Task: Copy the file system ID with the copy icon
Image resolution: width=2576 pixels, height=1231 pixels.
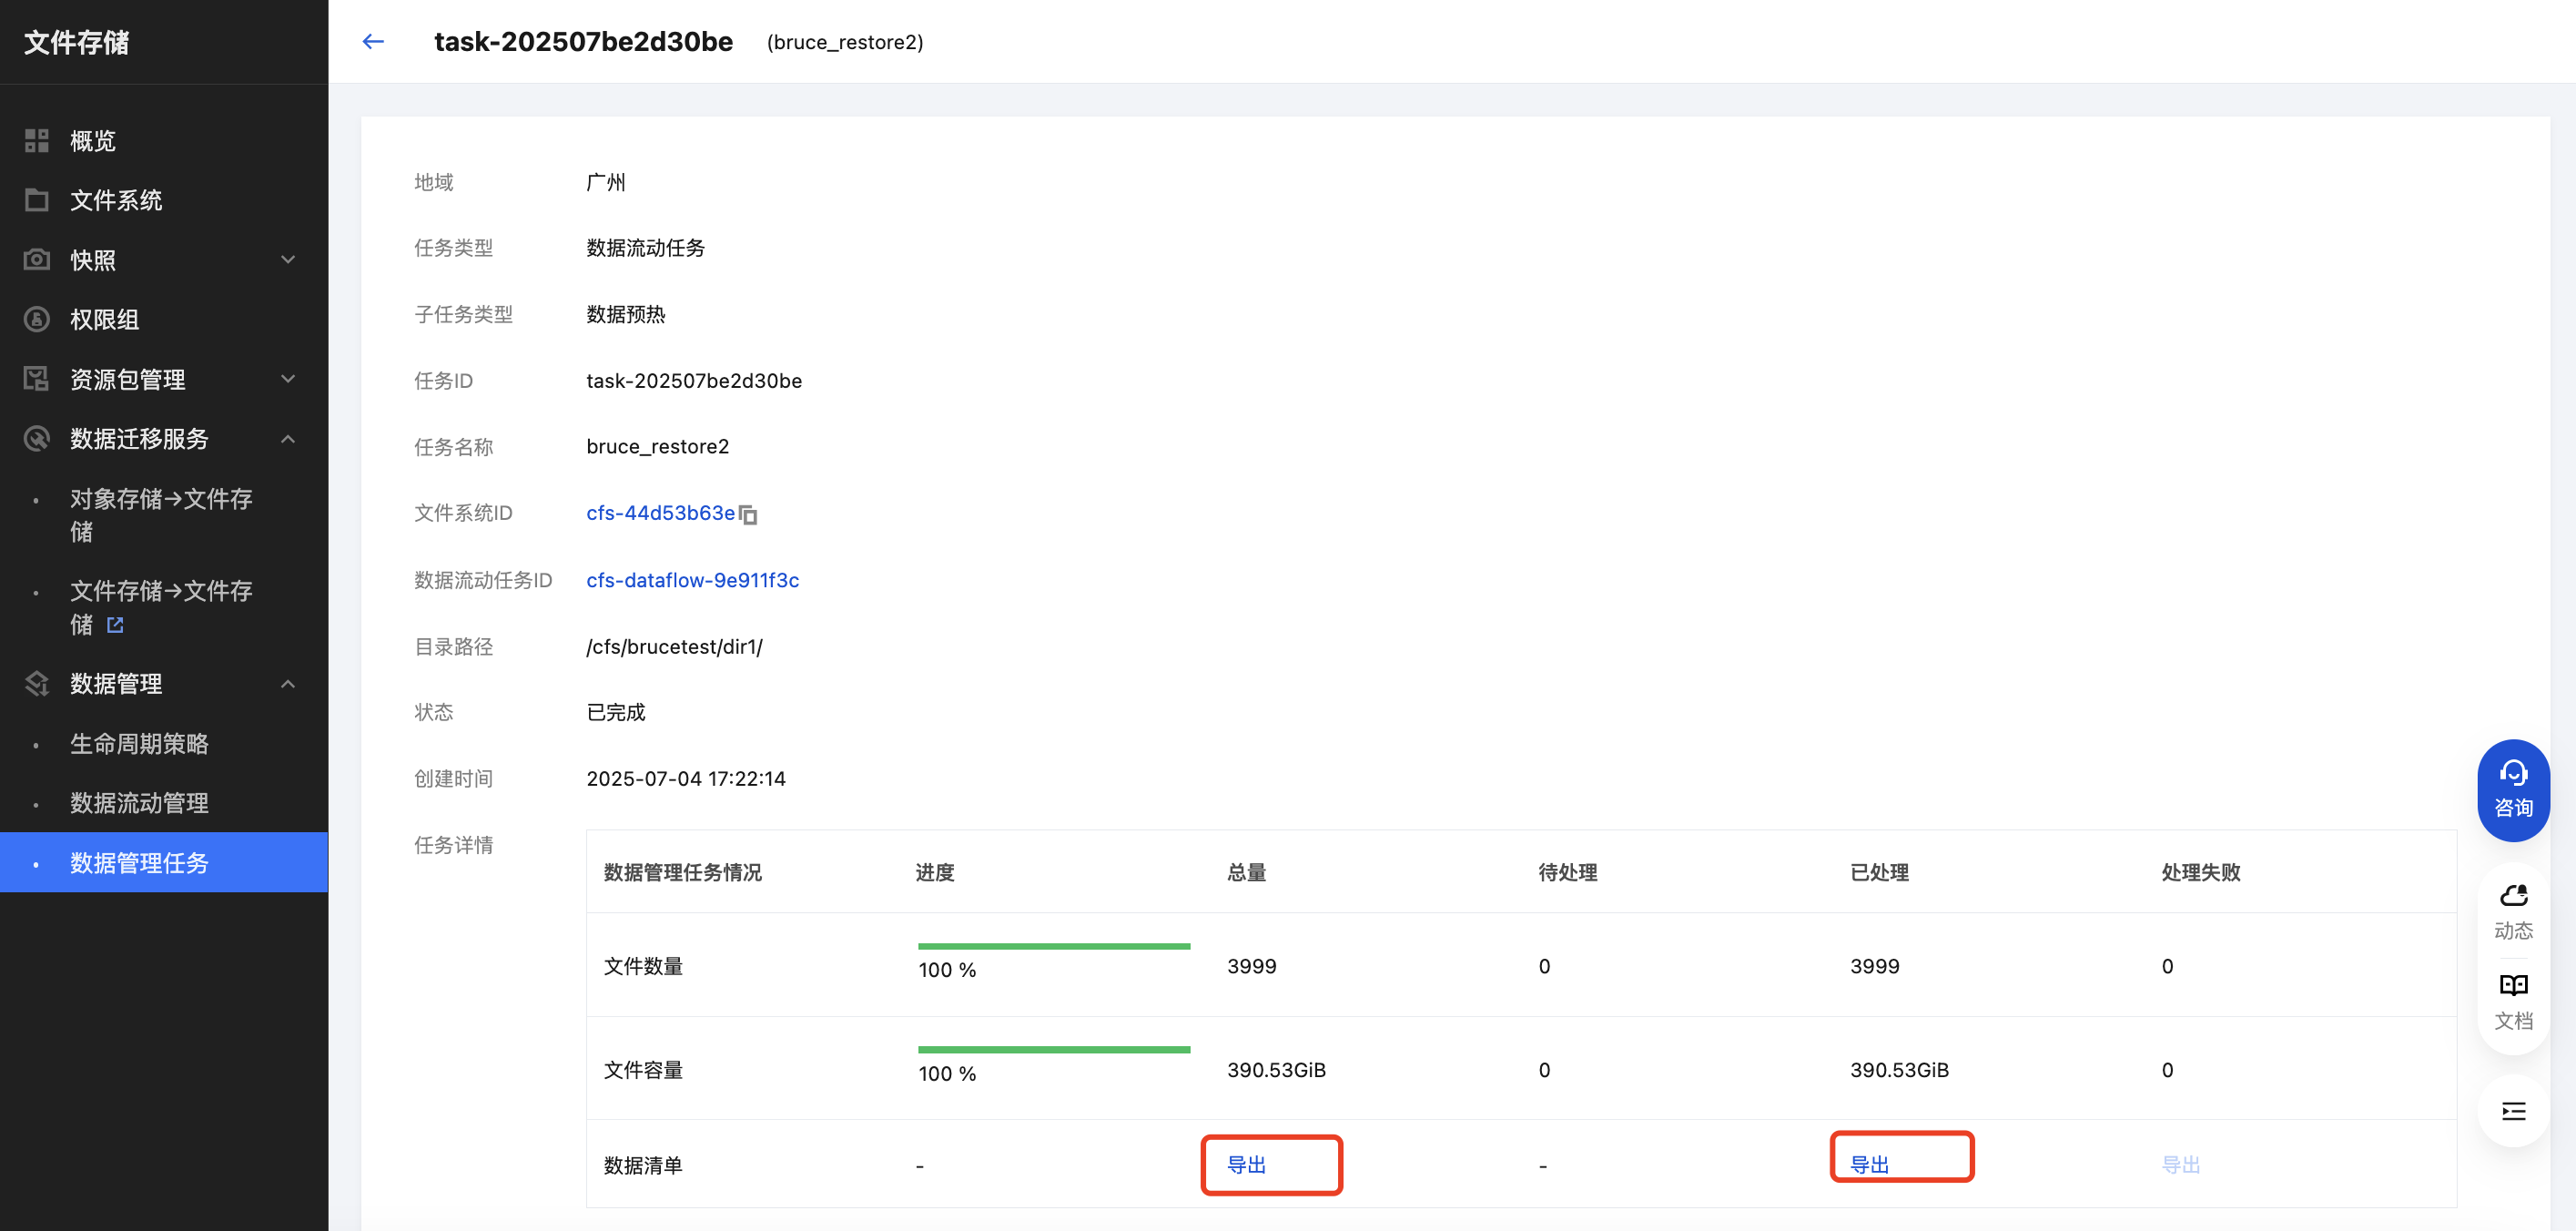Action: (749, 515)
